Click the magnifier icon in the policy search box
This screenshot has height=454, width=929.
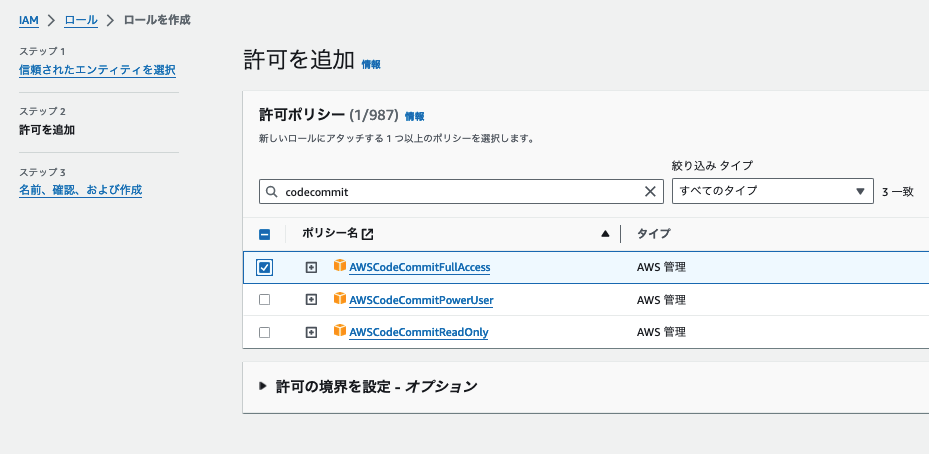[x=271, y=191]
